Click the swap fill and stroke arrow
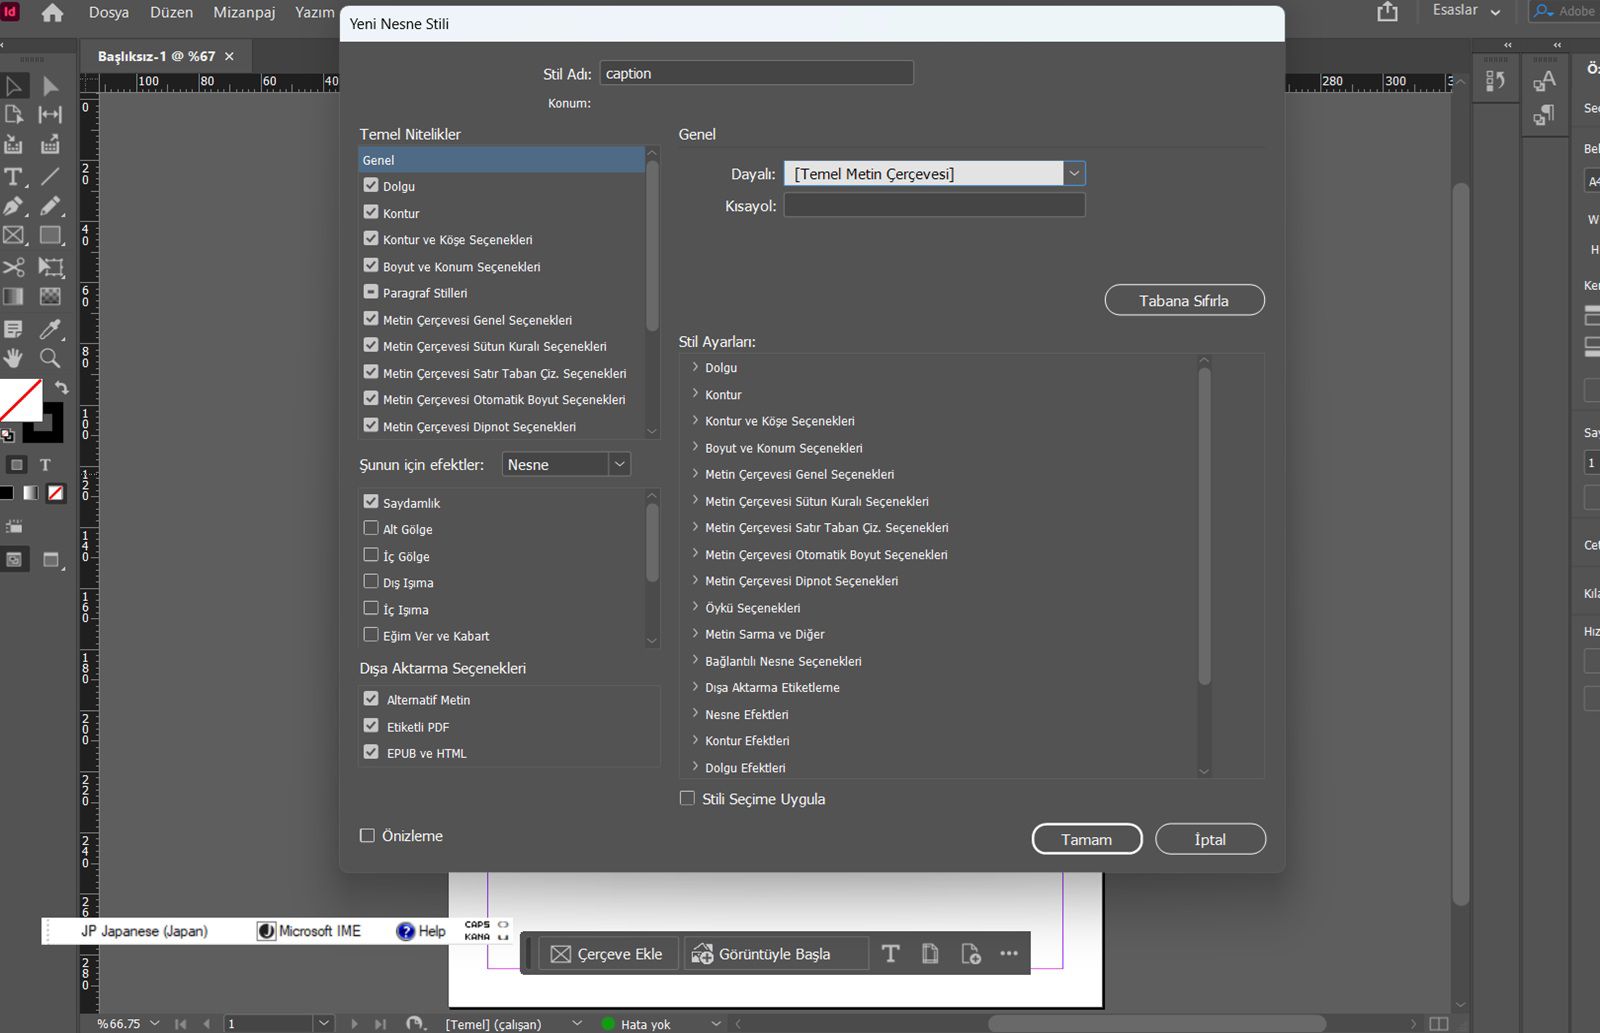The width and height of the screenshot is (1600, 1033). click(61, 387)
